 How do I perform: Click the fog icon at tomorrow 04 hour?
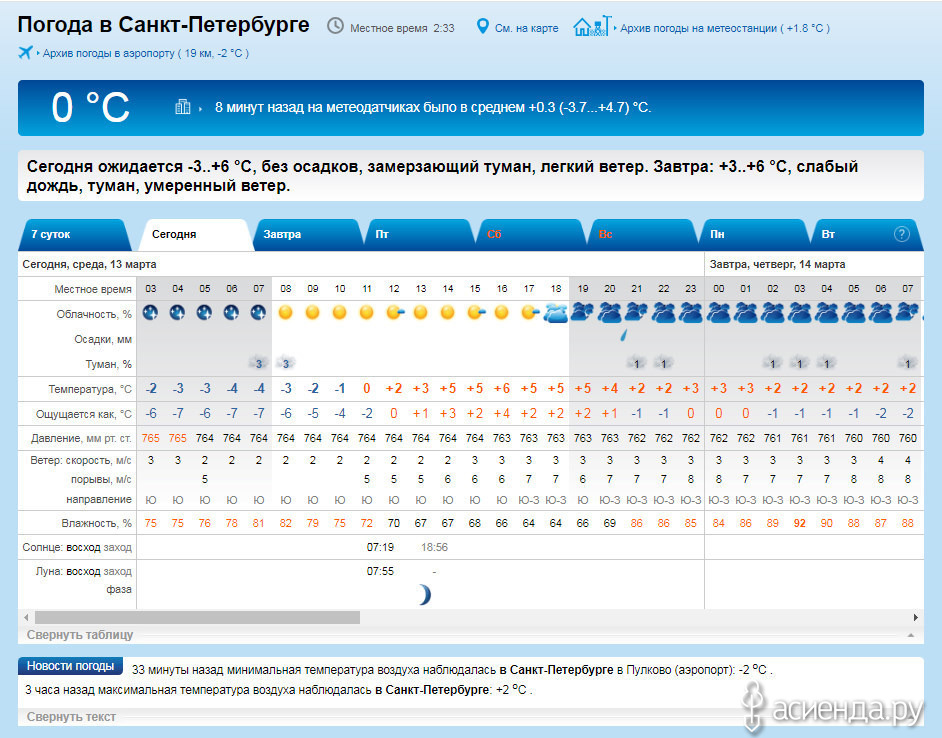pyautogui.click(x=827, y=363)
